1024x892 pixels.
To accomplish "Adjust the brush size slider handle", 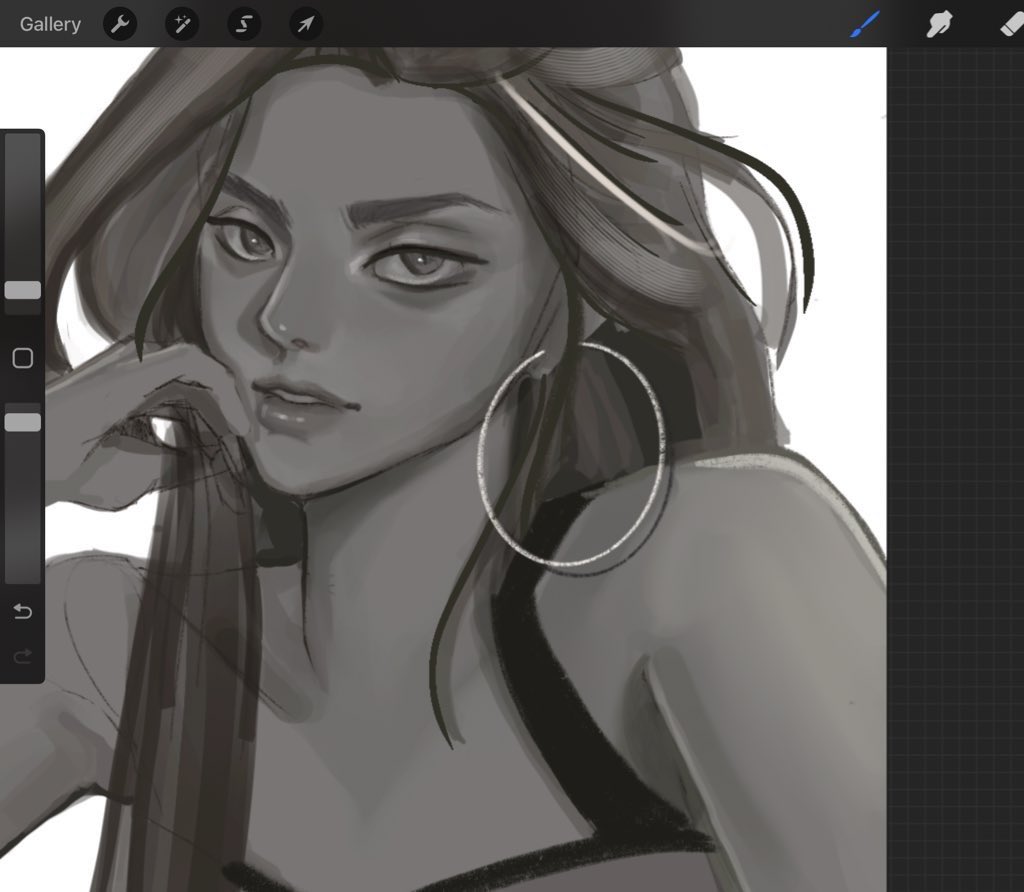I will 23,290.
